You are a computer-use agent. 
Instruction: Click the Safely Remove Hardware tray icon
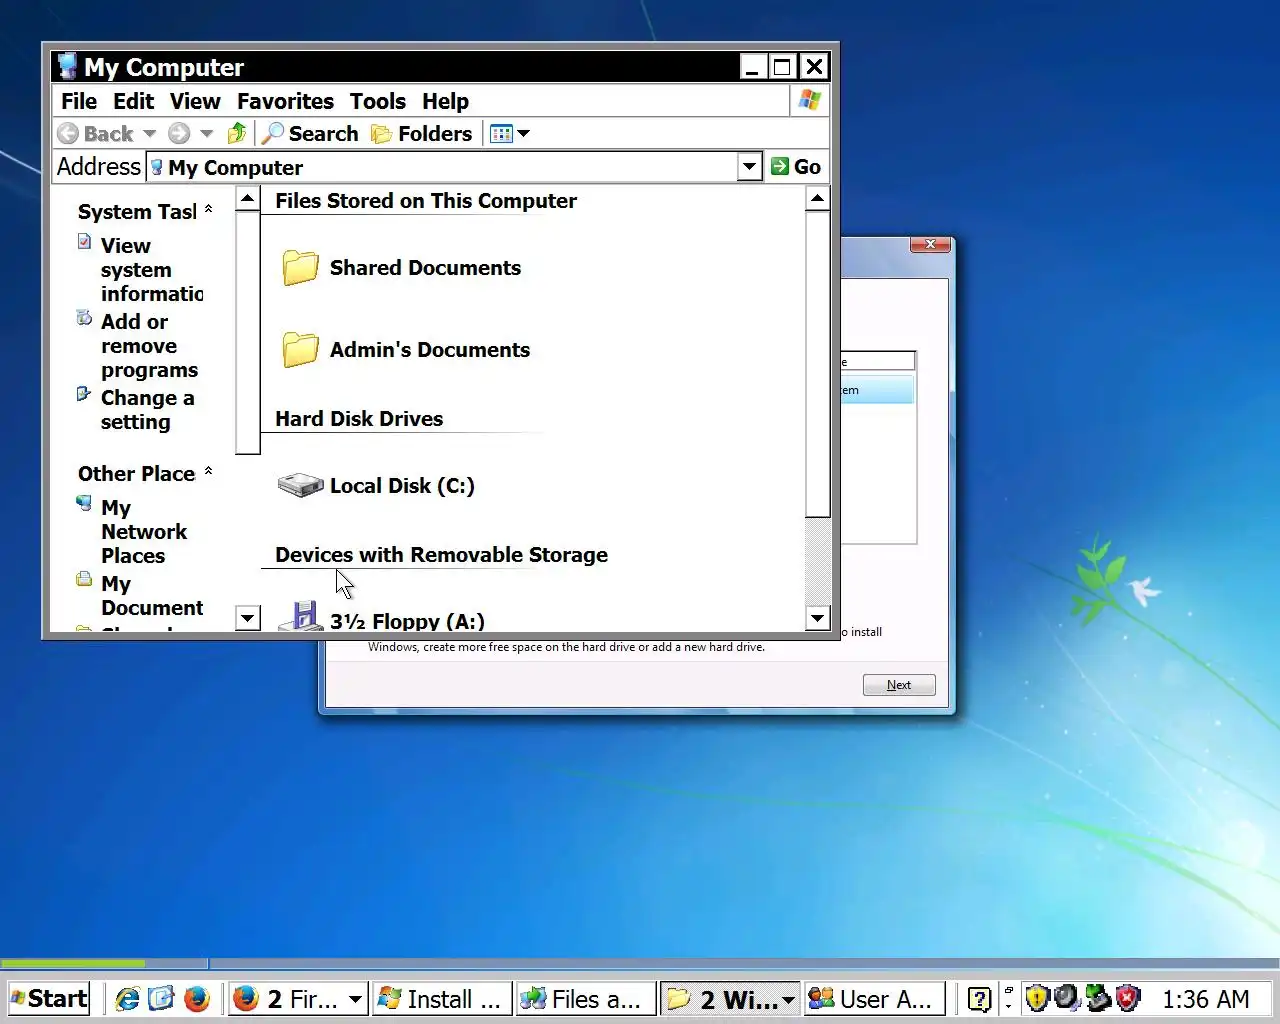click(1098, 998)
